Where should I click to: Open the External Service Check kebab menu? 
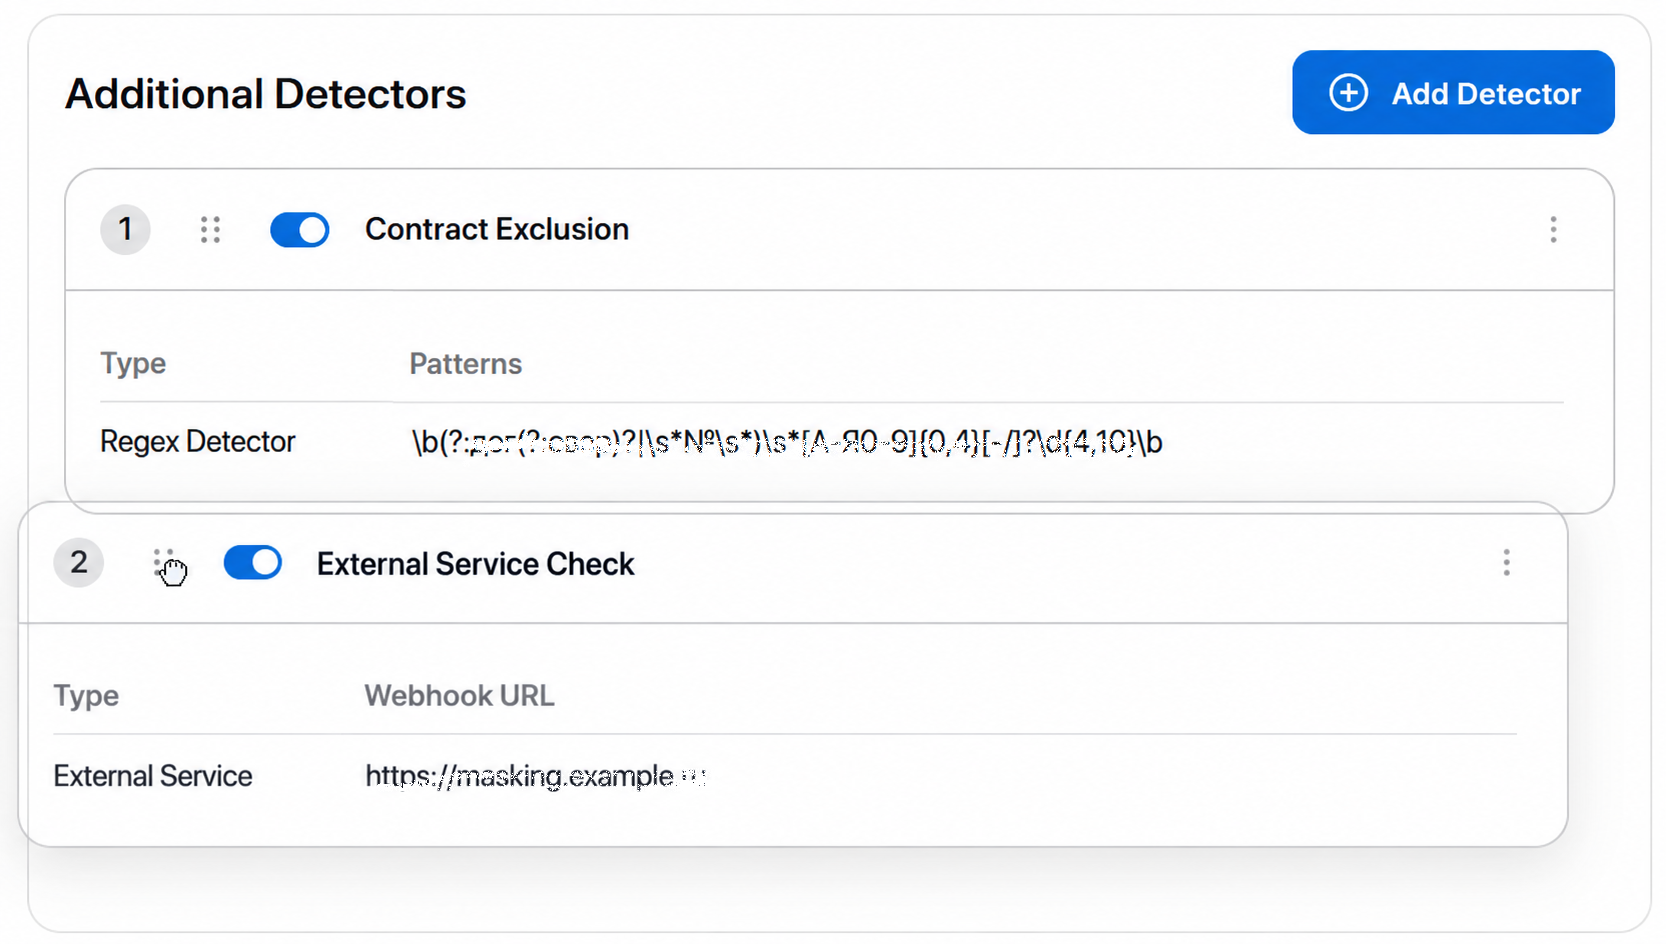[1506, 563]
